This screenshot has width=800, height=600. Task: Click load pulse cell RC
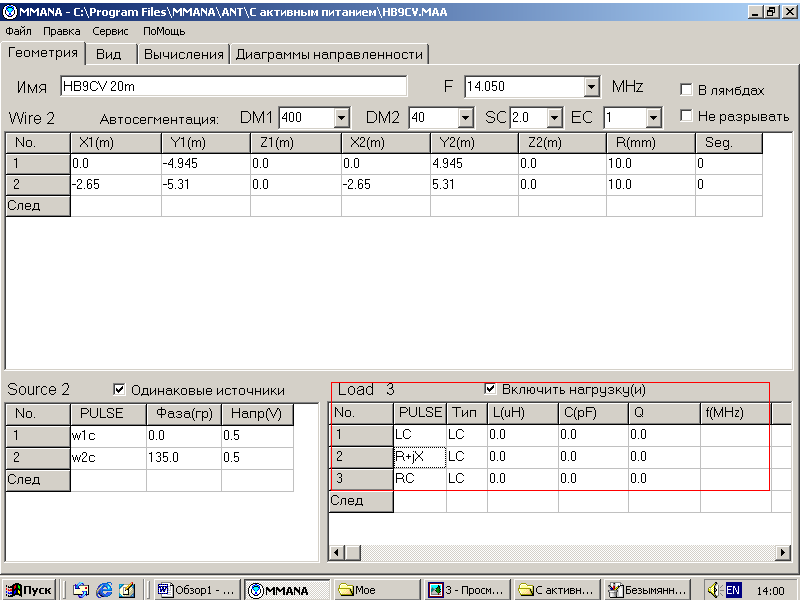coord(420,479)
